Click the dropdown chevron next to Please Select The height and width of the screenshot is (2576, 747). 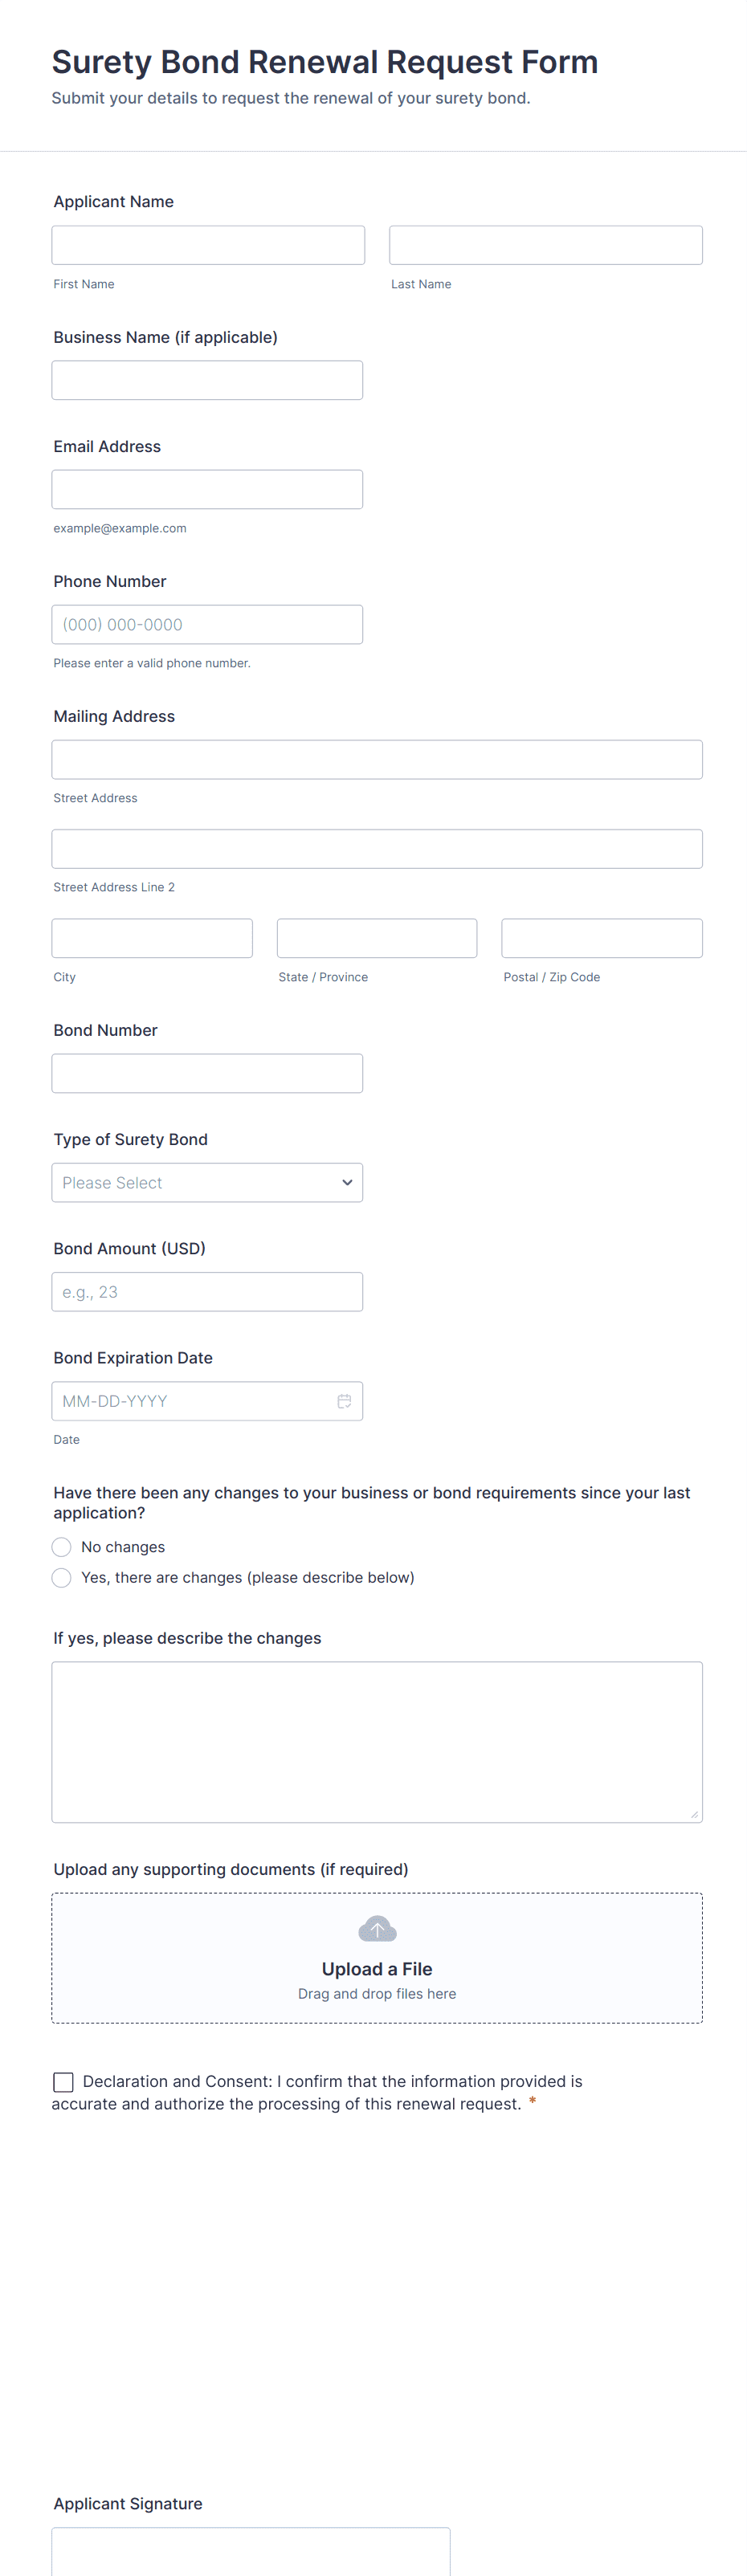(x=347, y=1183)
